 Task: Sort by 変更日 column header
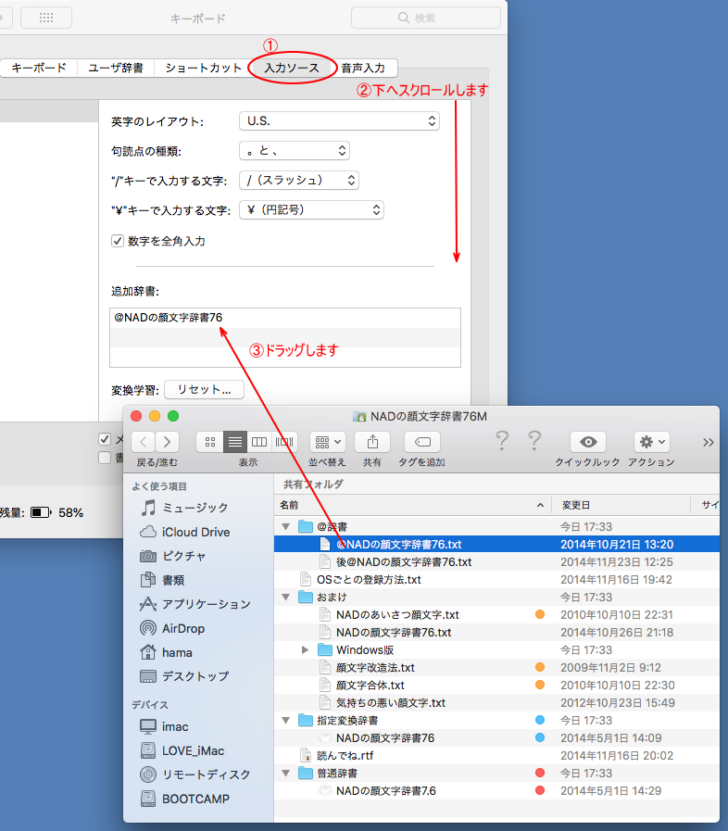(621, 505)
